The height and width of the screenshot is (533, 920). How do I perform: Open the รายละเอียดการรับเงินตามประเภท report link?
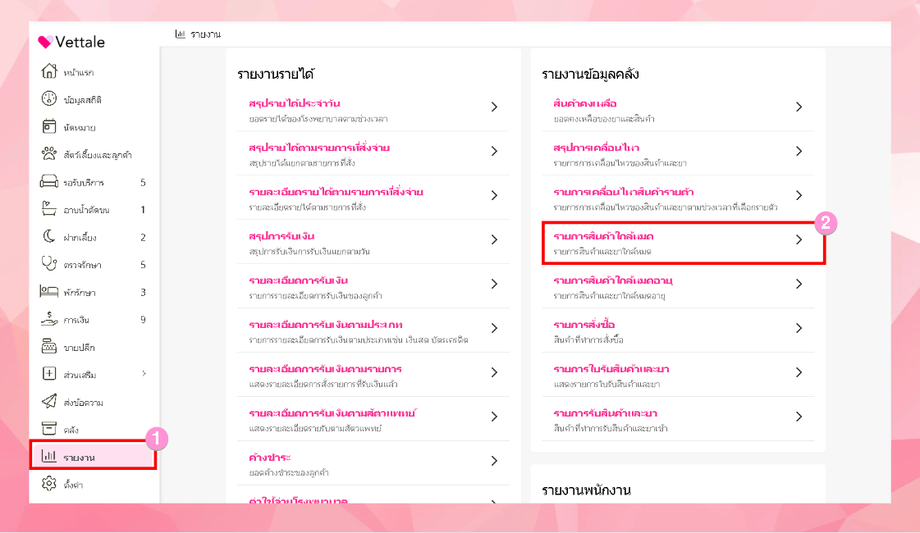[326, 325]
